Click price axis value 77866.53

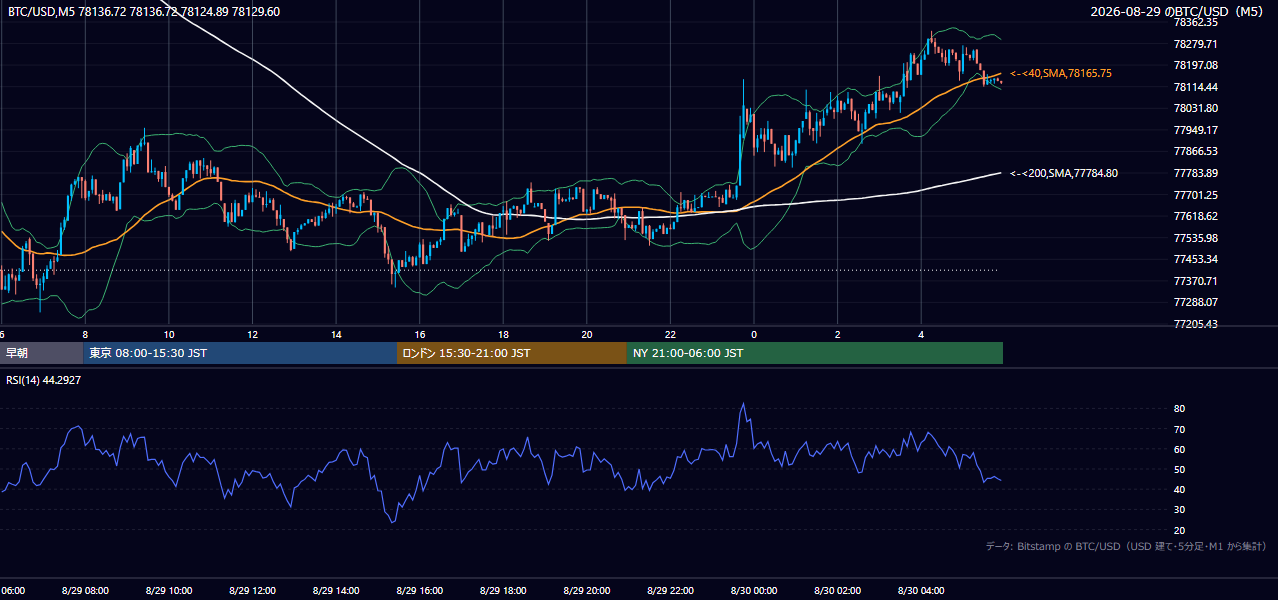click(x=1195, y=151)
